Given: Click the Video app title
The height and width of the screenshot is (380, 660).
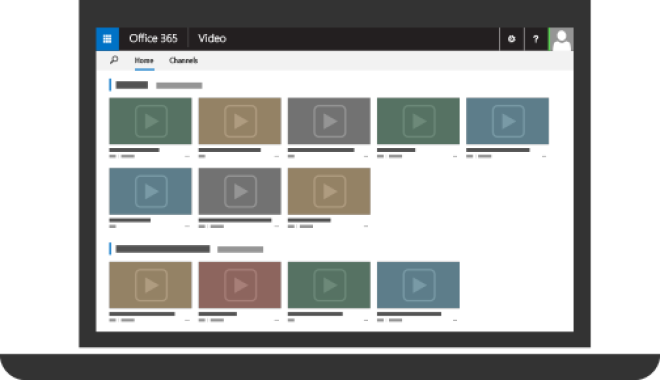Looking at the screenshot, I should [212, 39].
